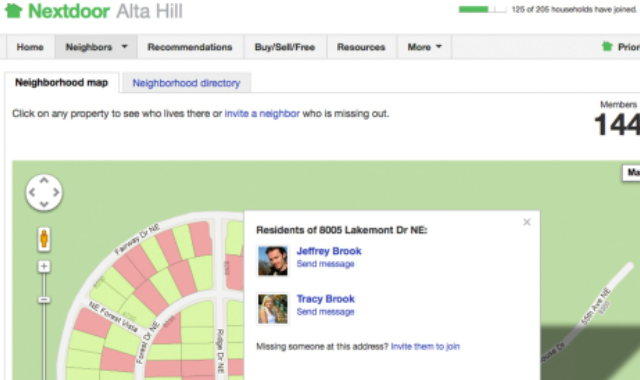Click Residents of 8005 Lakemont Dr NE heading

pyautogui.click(x=342, y=230)
